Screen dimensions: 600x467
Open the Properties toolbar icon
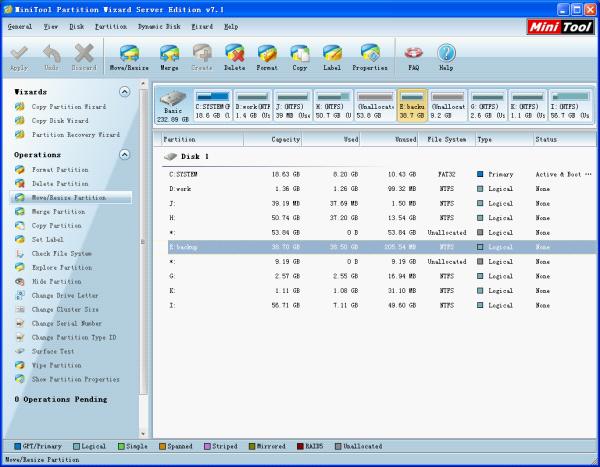pos(370,57)
